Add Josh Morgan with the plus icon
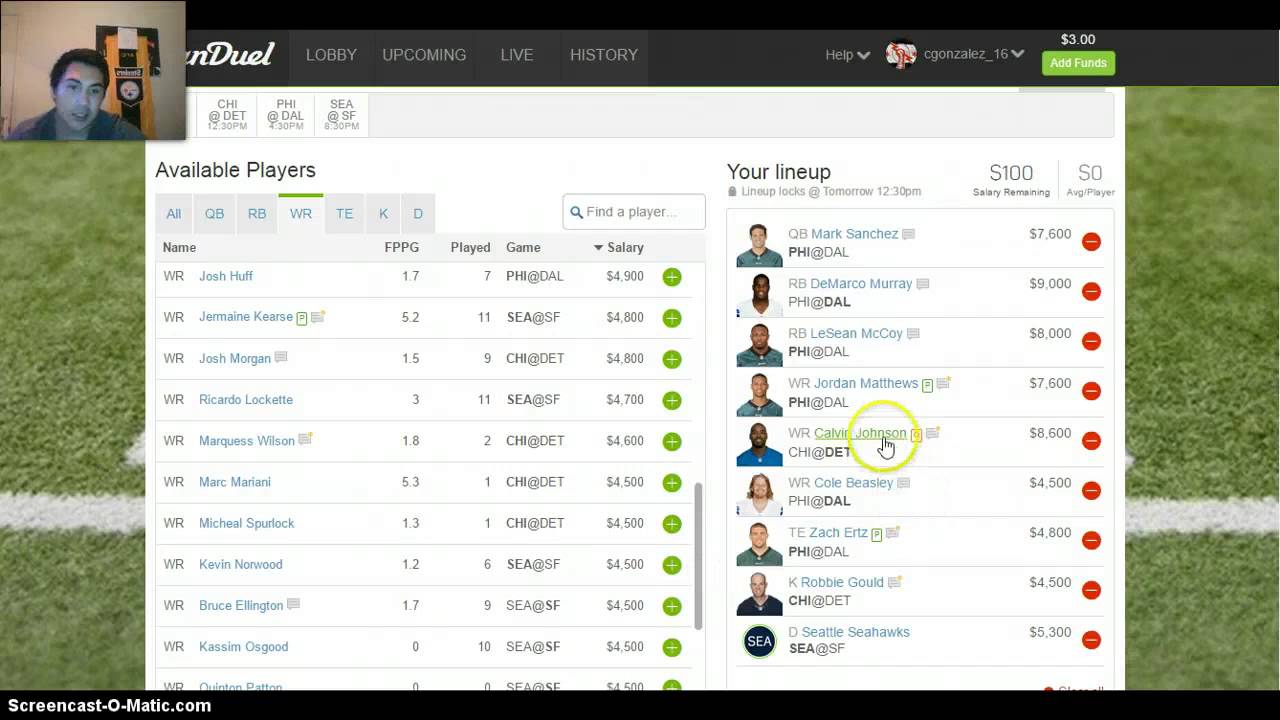 (672, 359)
